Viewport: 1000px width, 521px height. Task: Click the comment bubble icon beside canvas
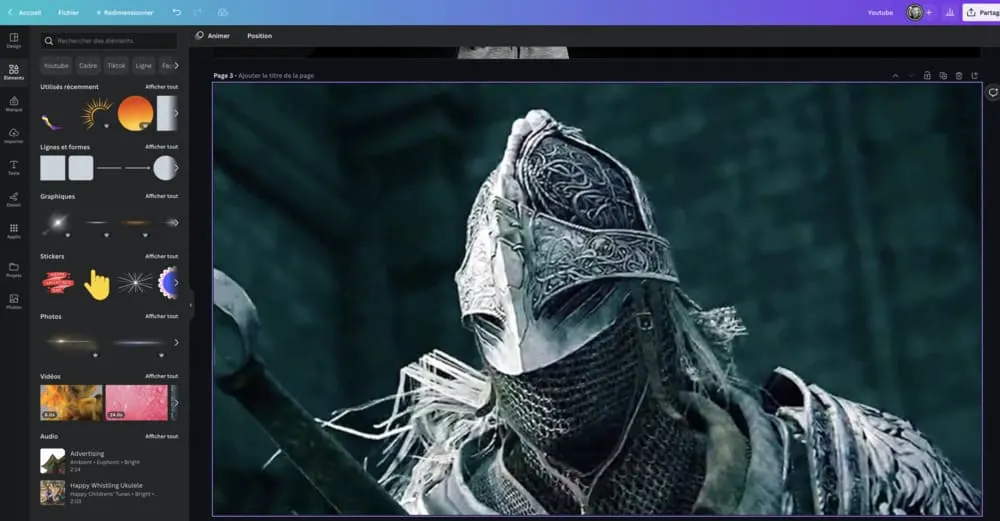993,92
